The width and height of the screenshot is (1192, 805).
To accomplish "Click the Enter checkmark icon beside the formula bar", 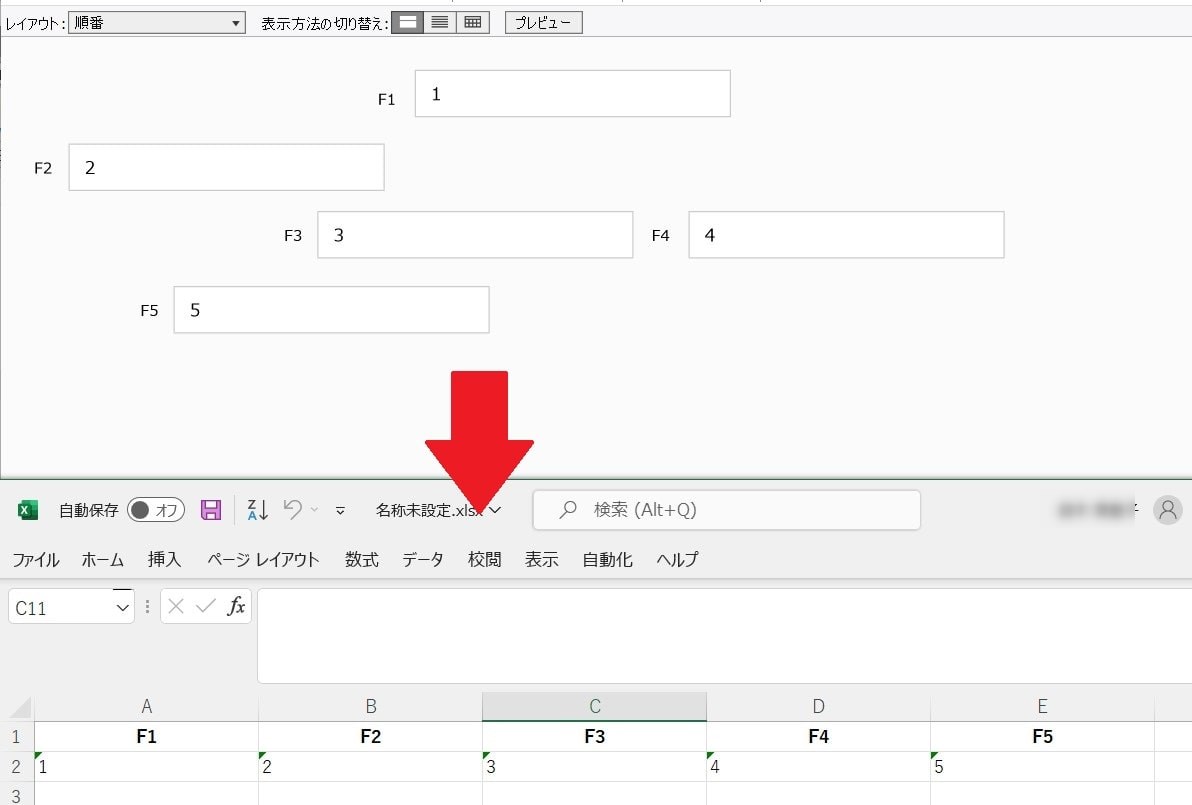I will click(x=201, y=605).
